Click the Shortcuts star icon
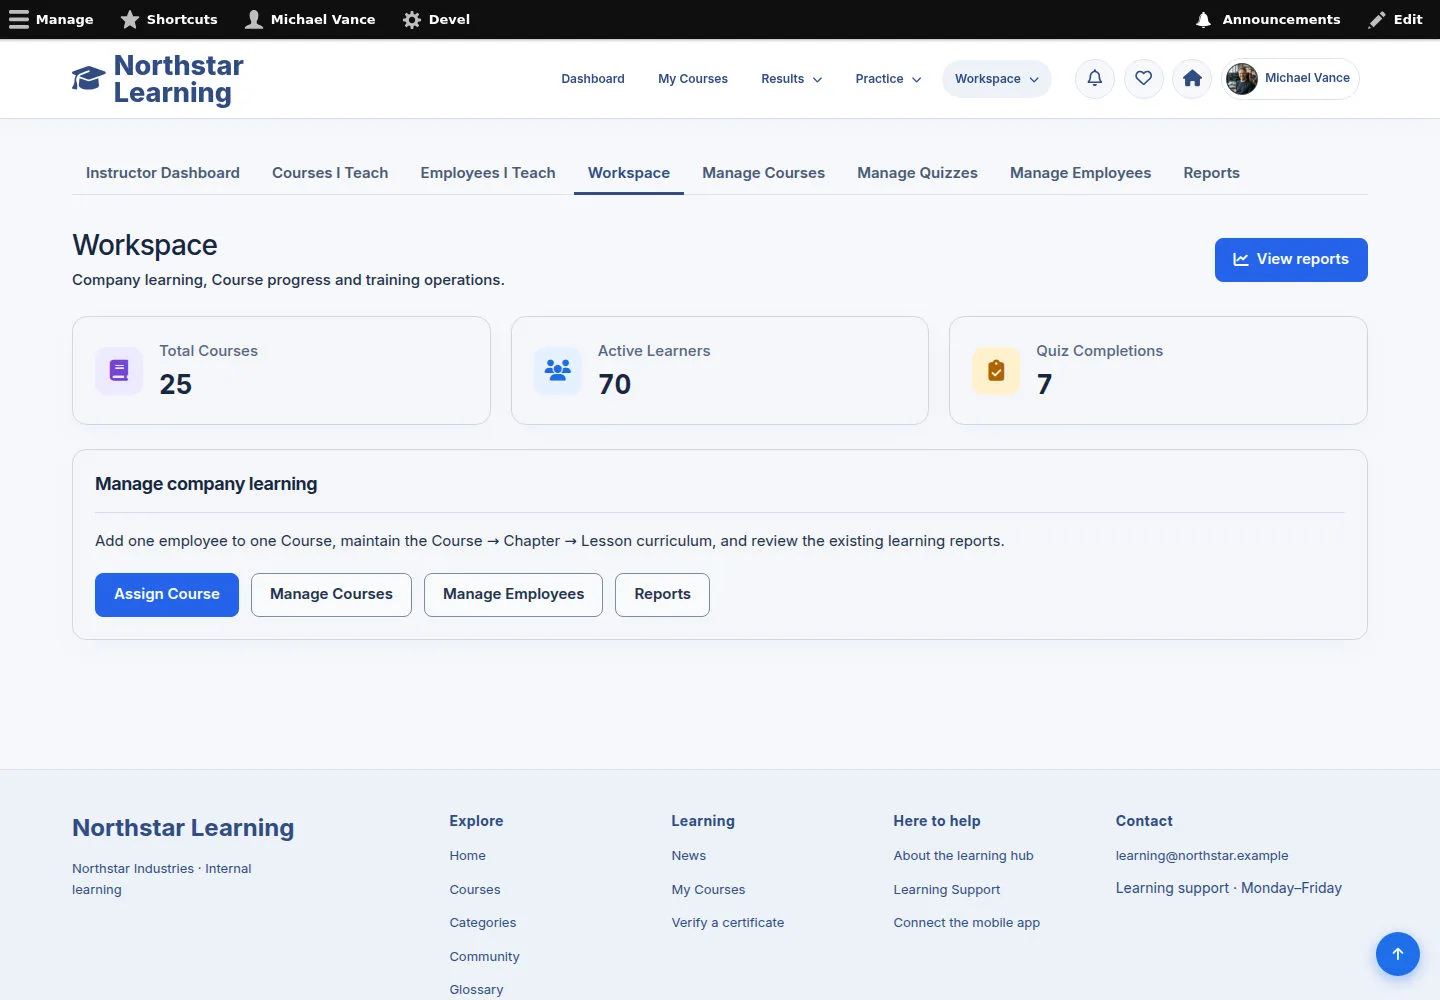 pos(130,19)
